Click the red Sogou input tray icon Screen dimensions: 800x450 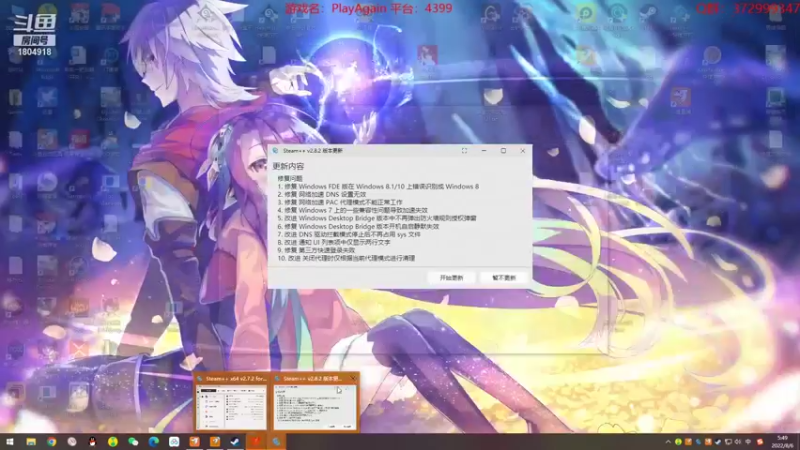760,442
